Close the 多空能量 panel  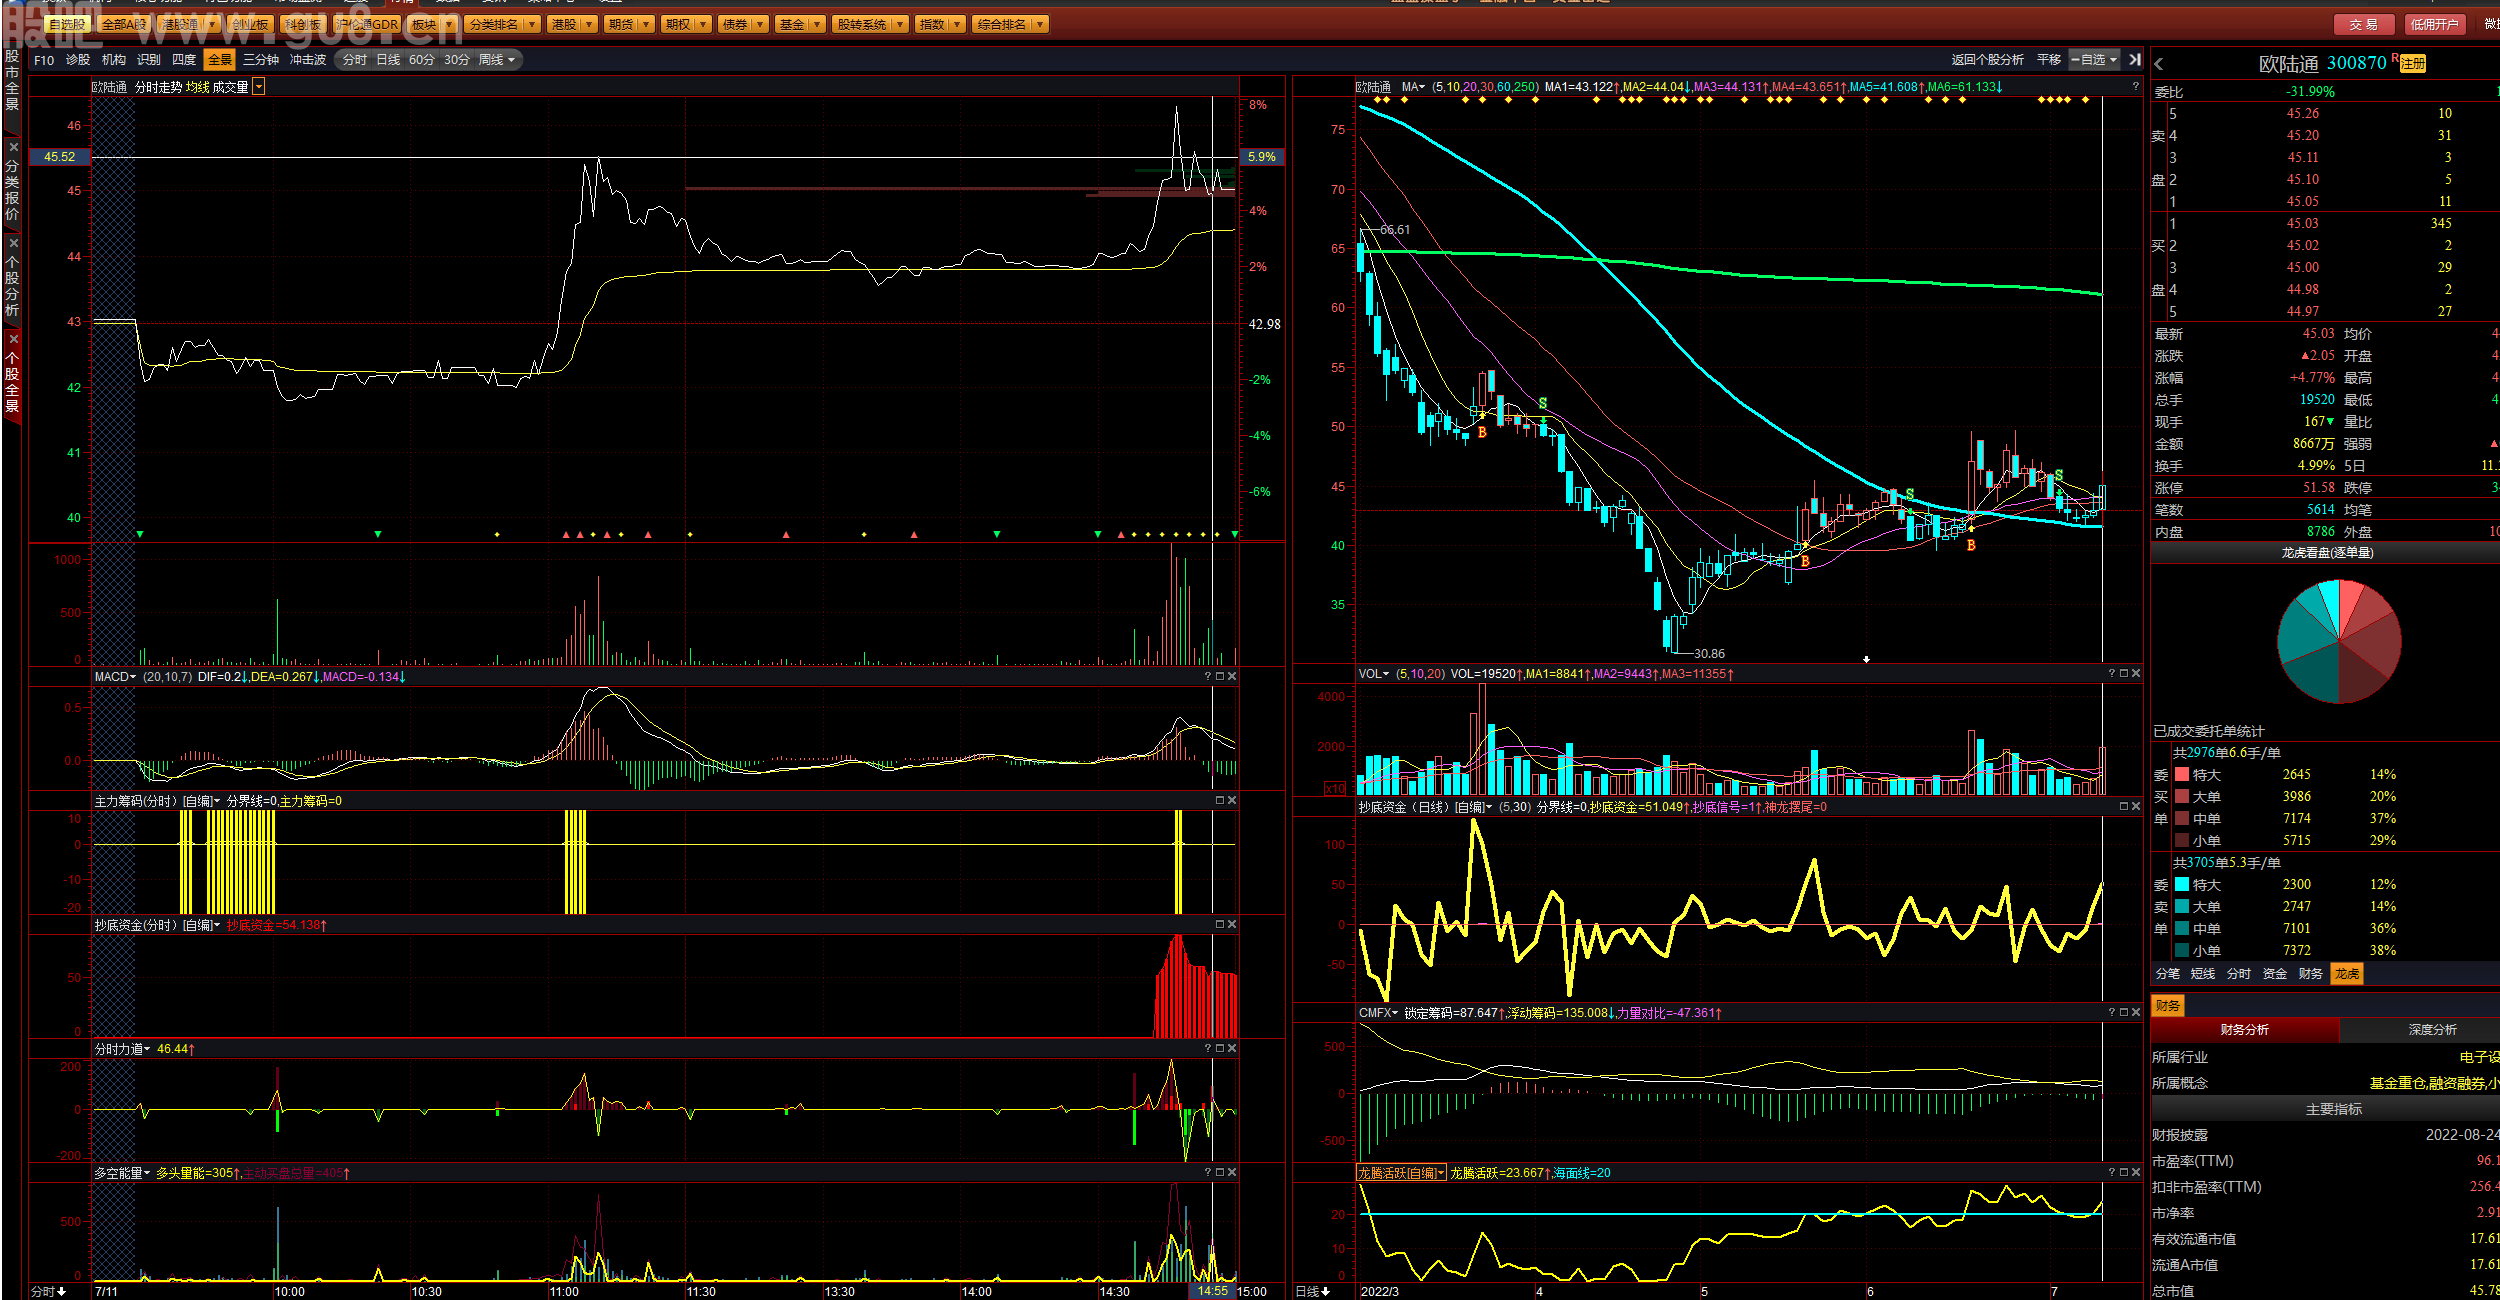(x=1232, y=1173)
